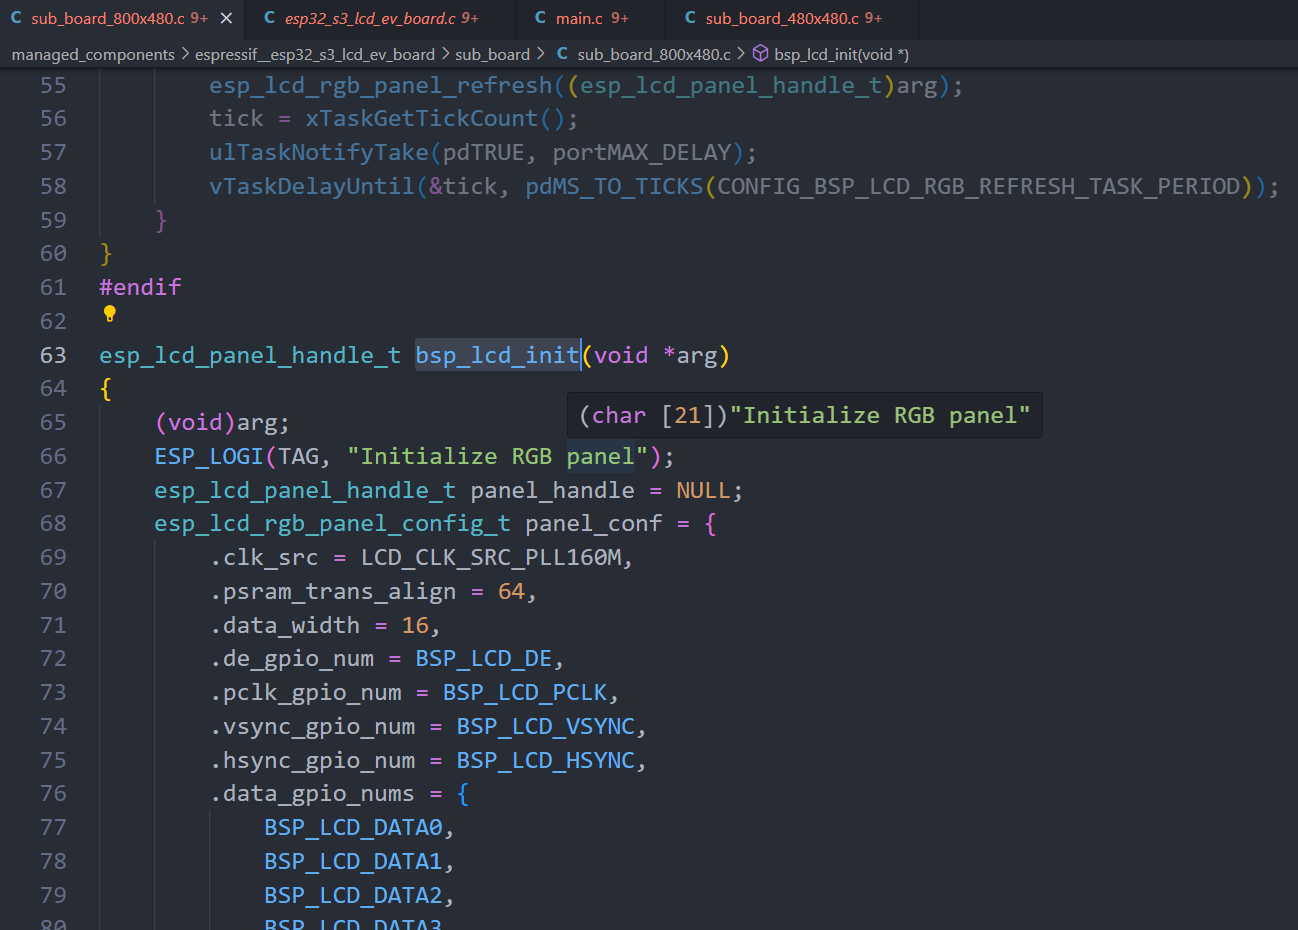Click the hover tooltip "Initialize RGB panel"

coord(805,415)
